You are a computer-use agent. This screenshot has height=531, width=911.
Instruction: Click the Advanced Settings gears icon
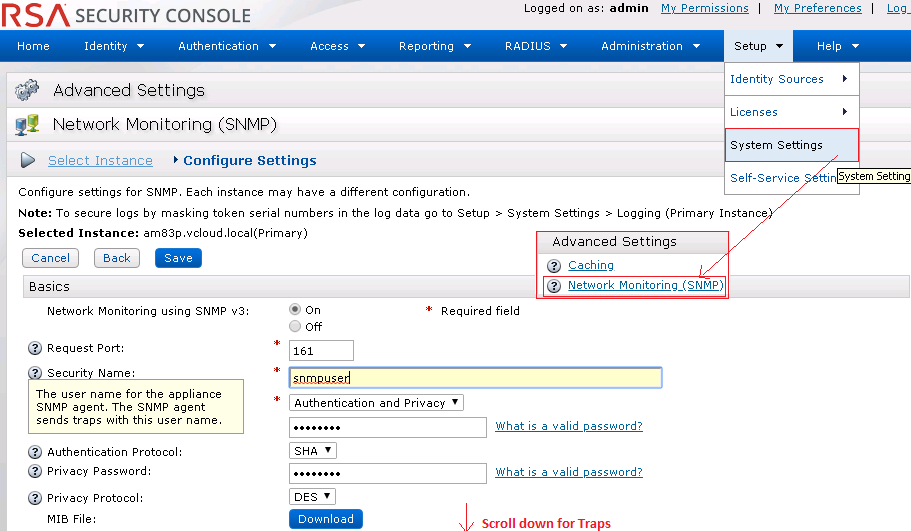27,90
